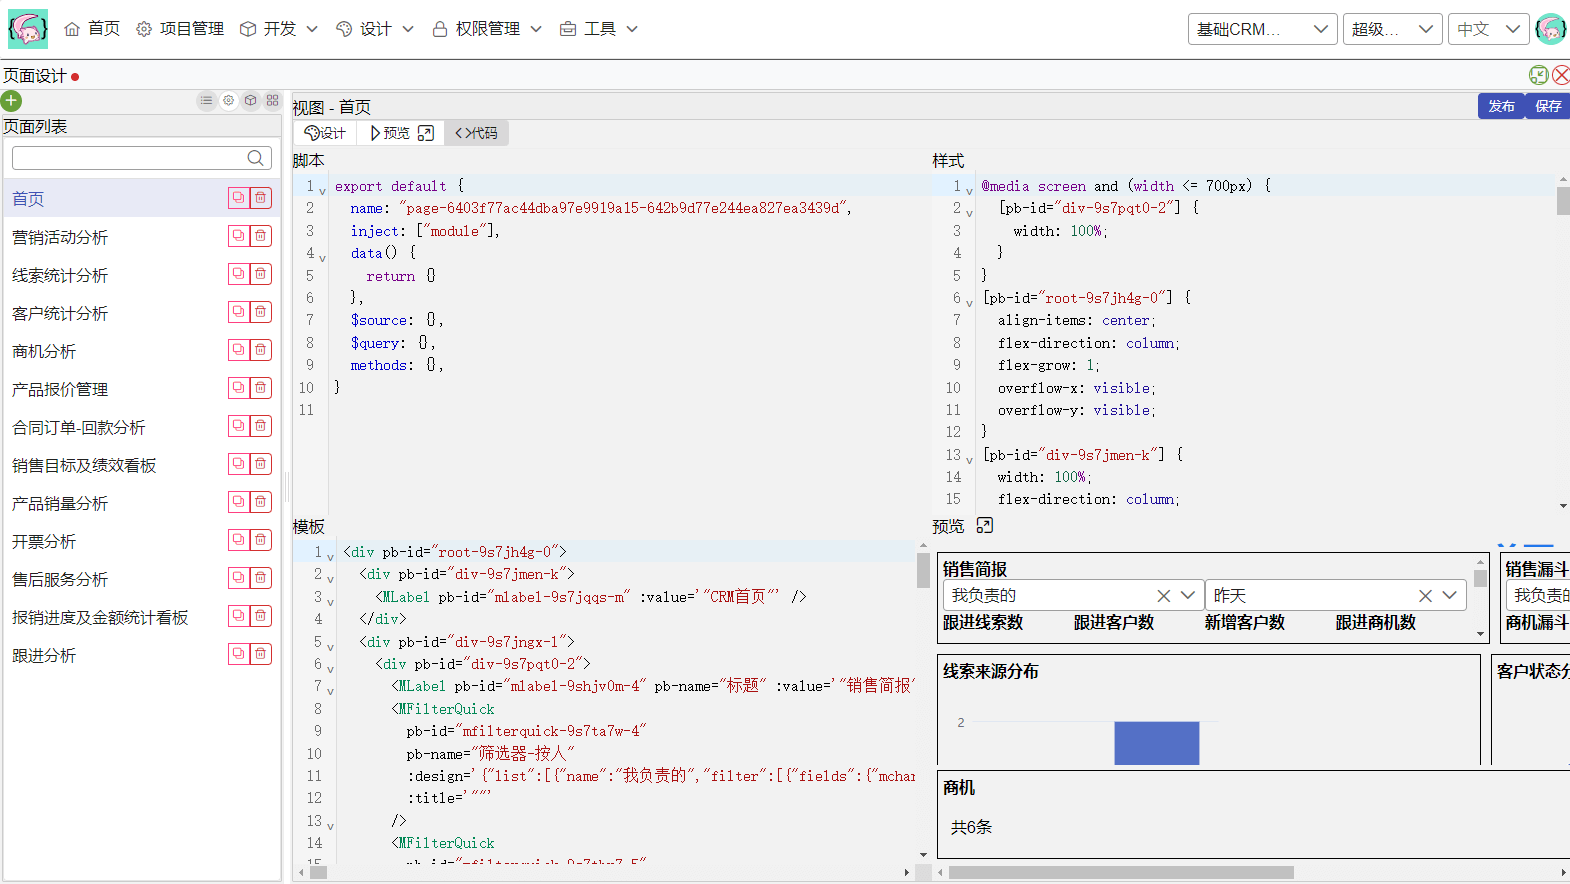This screenshot has height=884, width=1570.
Task: Toggle fold on style line 6 block
Action: (969, 302)
